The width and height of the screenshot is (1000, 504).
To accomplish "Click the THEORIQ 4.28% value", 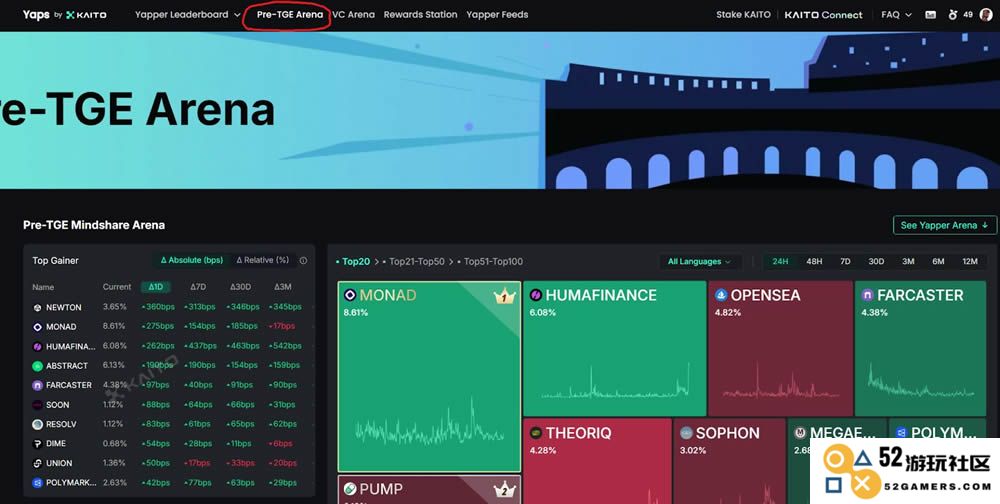I will [x=543, y=450].
